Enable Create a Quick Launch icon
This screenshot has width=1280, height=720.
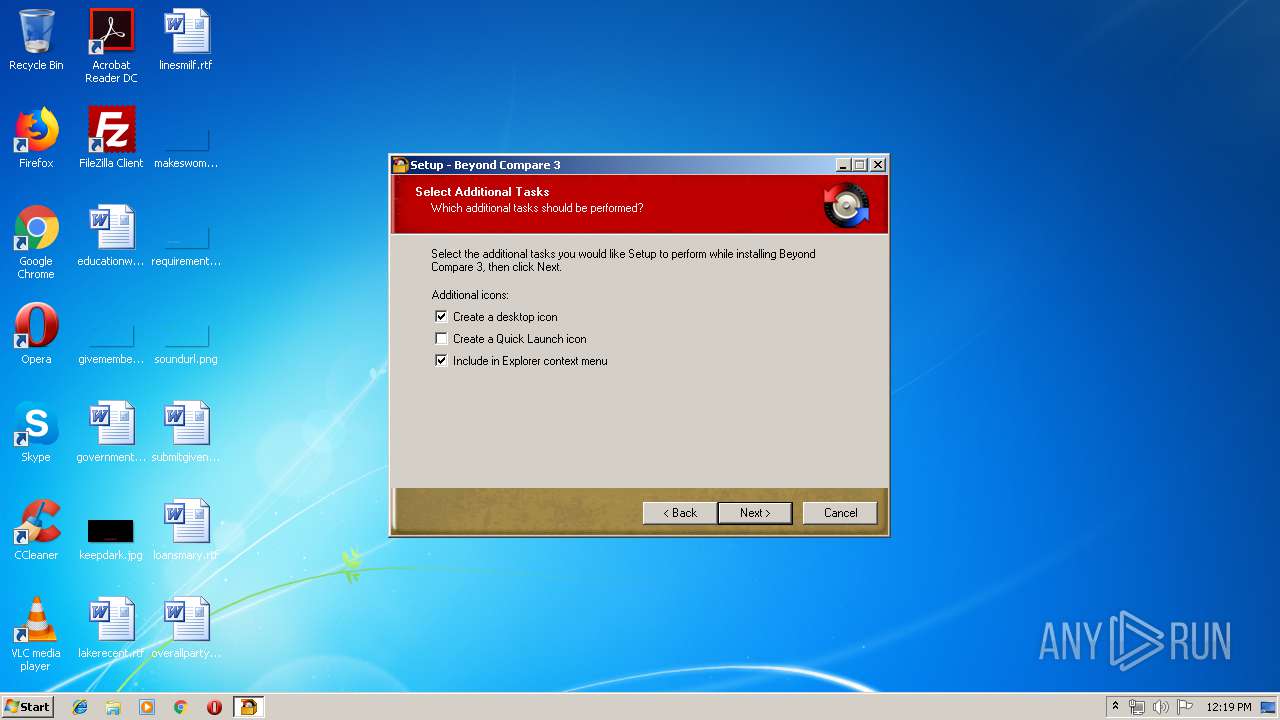pyautogui.click(x=441, y=338)
